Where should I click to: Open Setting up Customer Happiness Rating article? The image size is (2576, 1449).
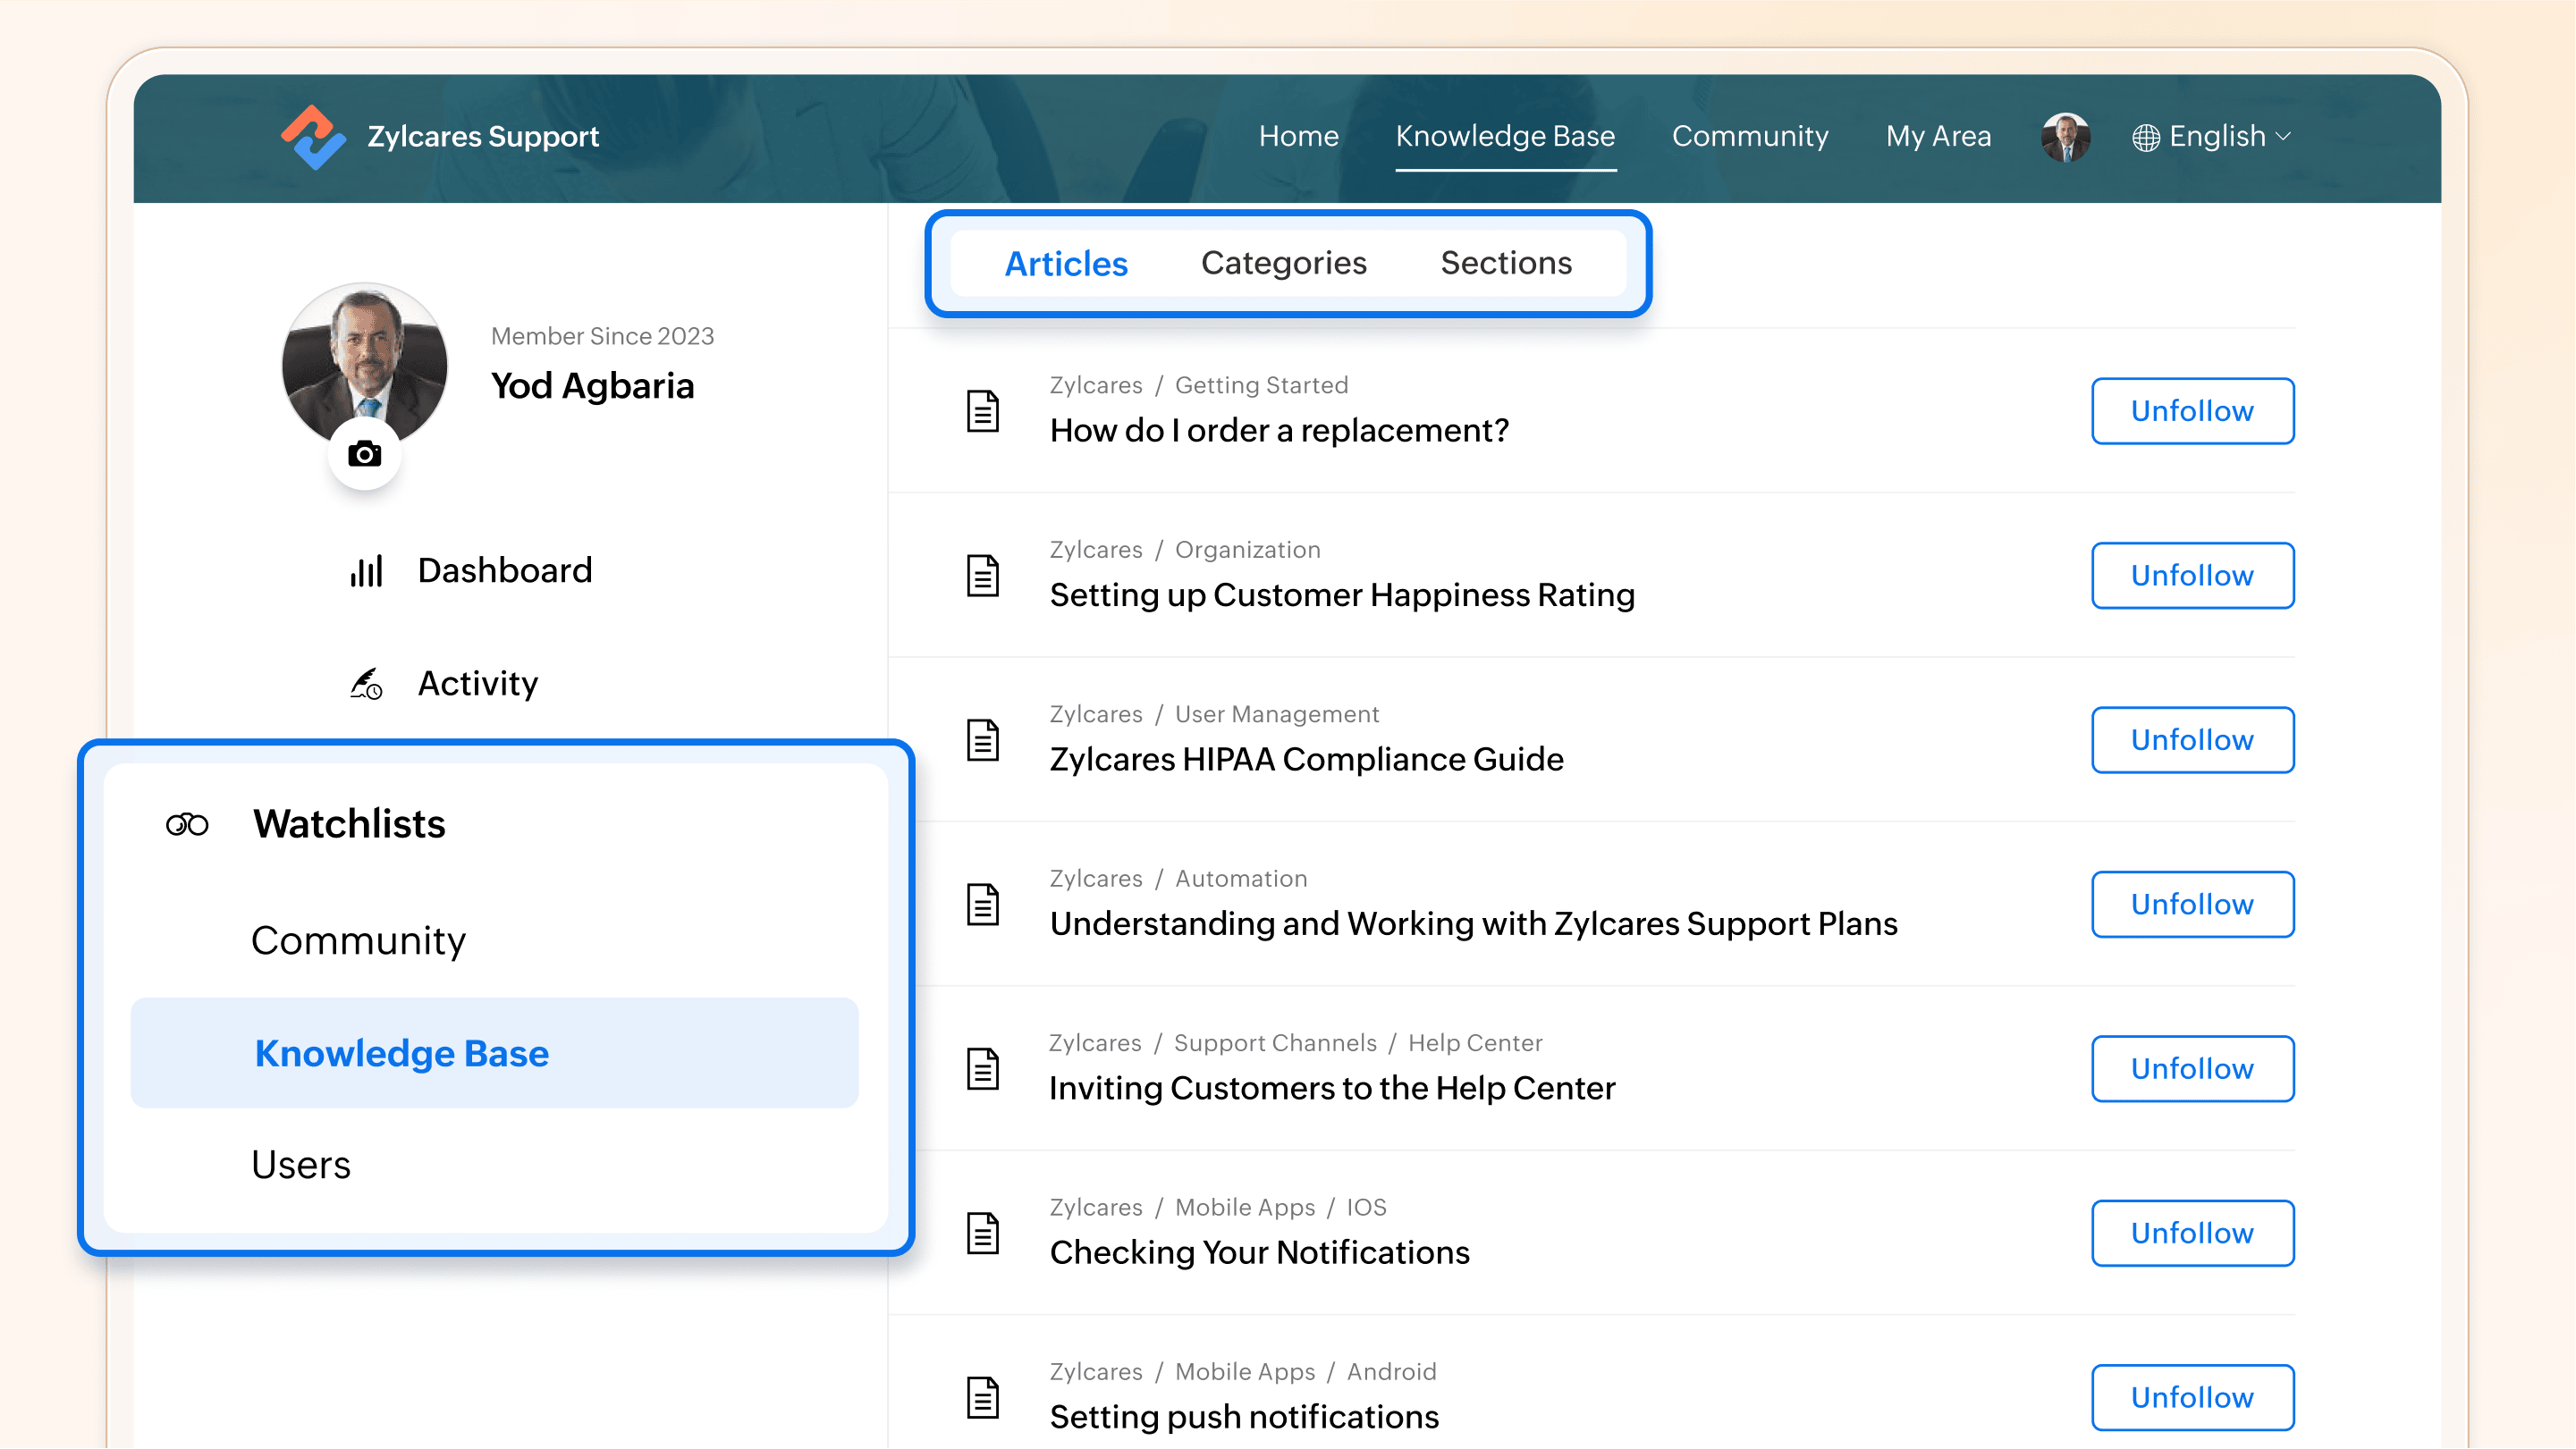pyautogui.click(x=1342, y=595)
